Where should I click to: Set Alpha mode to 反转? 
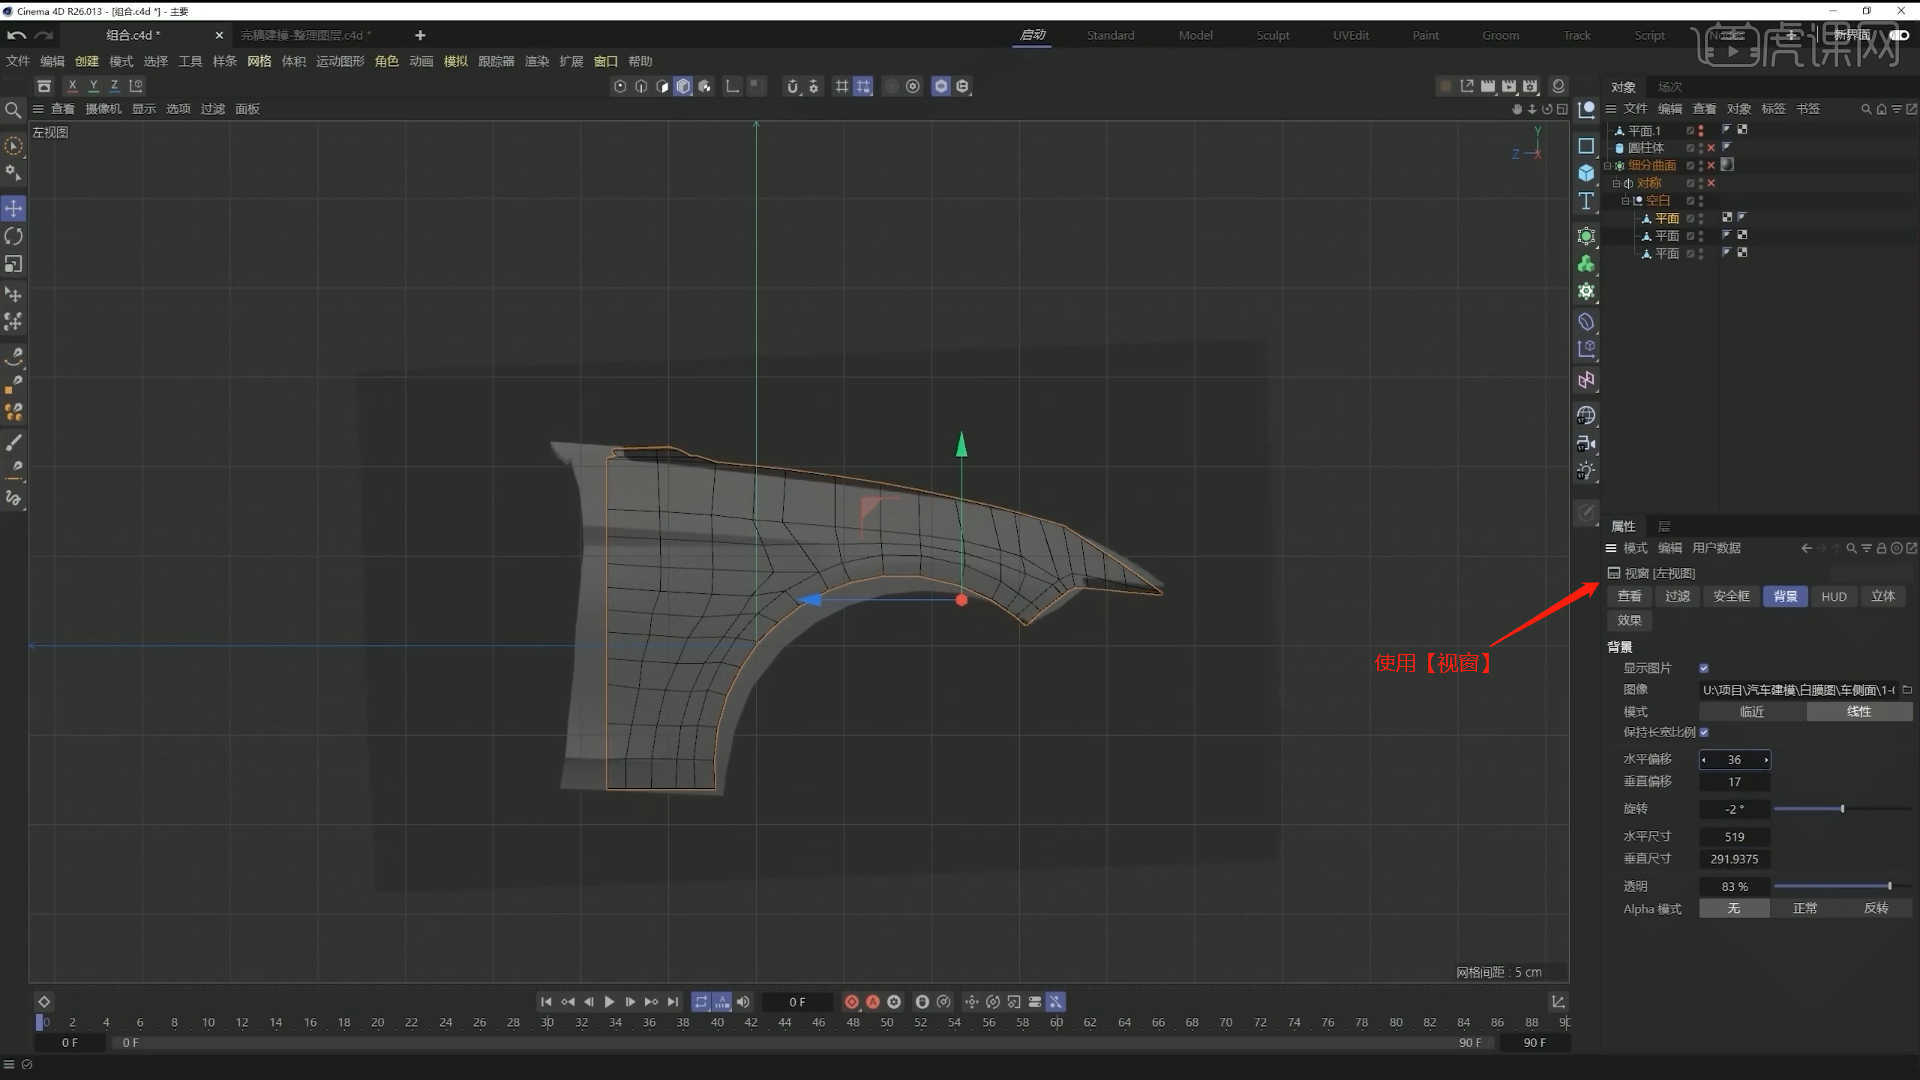(1877, 908)
